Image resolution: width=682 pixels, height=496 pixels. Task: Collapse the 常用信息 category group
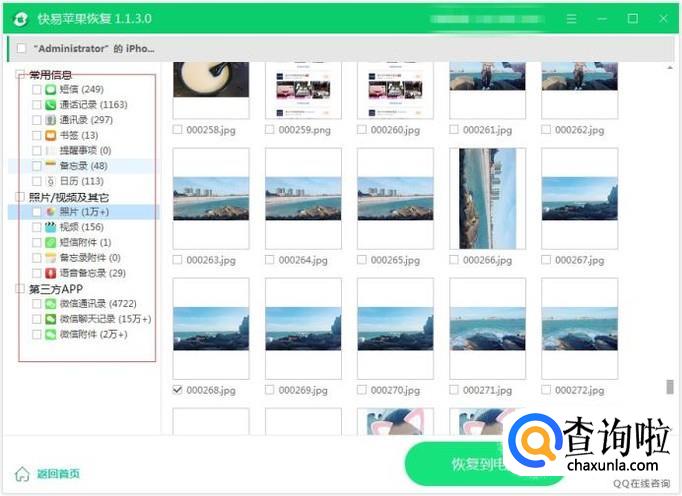21,75
